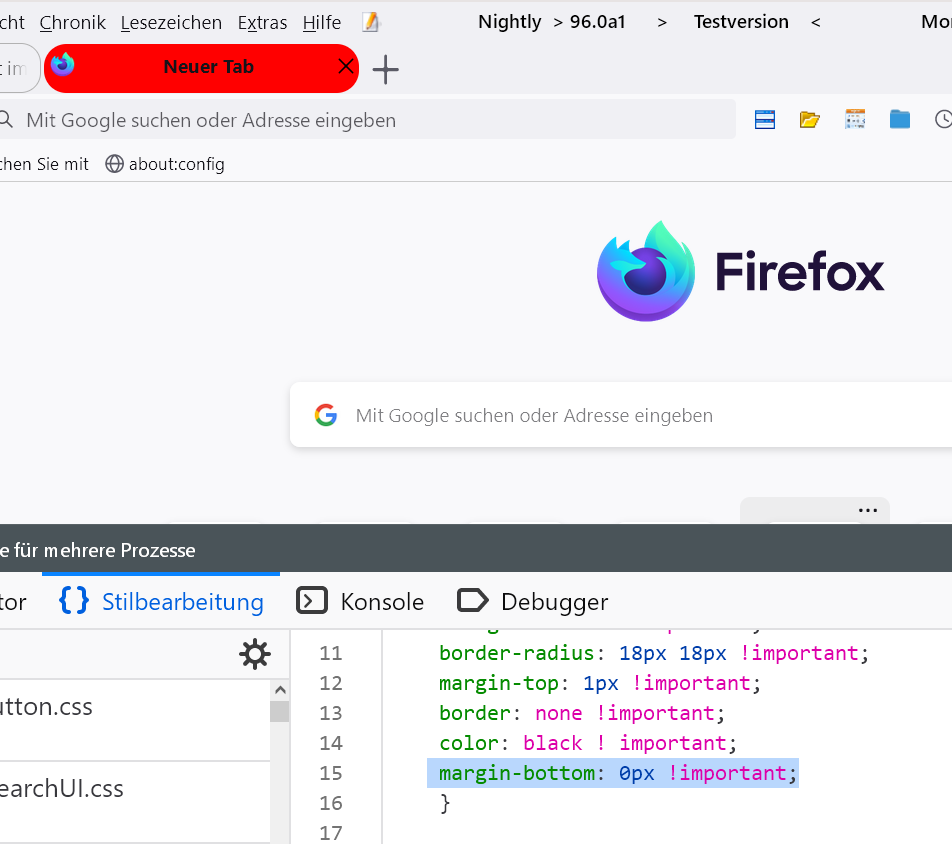This screenshot has width=952, height=844.
Task: Open the history clock icon
Action: (942, 120)
